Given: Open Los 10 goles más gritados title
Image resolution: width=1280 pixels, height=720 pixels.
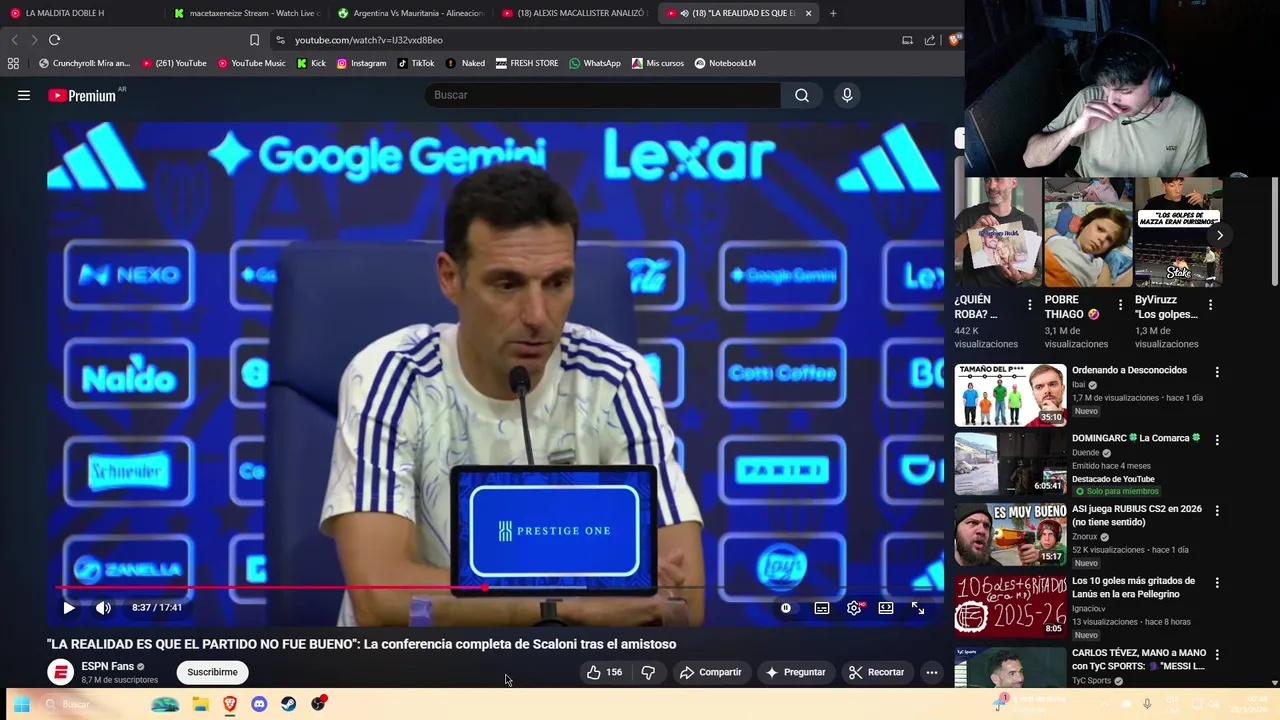Looking at the screenshot, I should coord(1133,587).
